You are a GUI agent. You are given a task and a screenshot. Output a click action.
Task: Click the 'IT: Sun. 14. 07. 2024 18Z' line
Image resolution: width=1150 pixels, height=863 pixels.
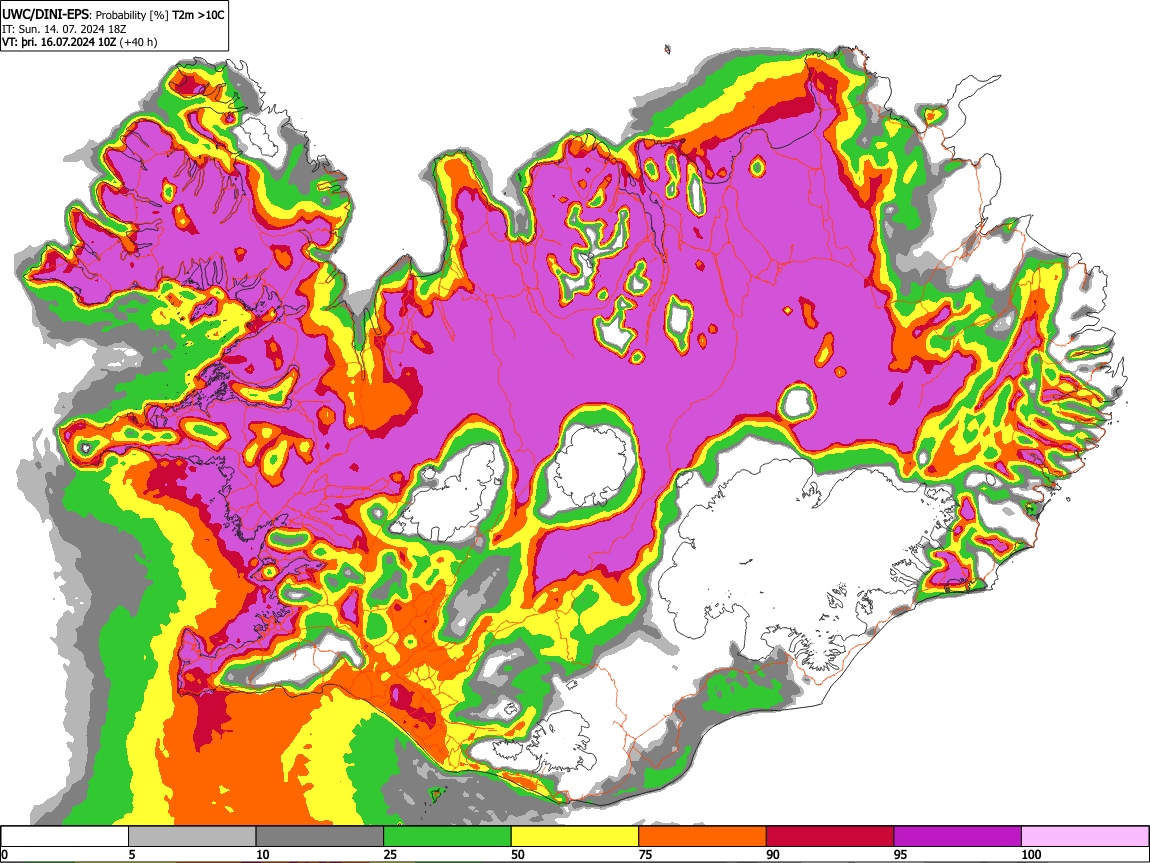point(65,29)
